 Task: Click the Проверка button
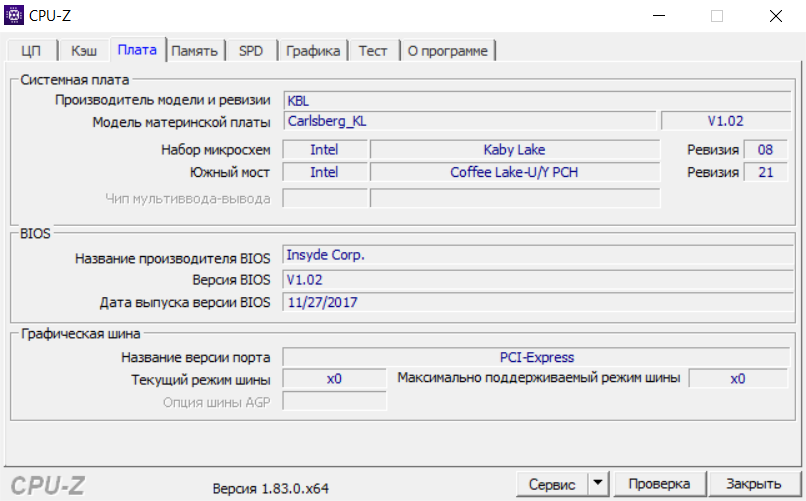click(660, 484)
